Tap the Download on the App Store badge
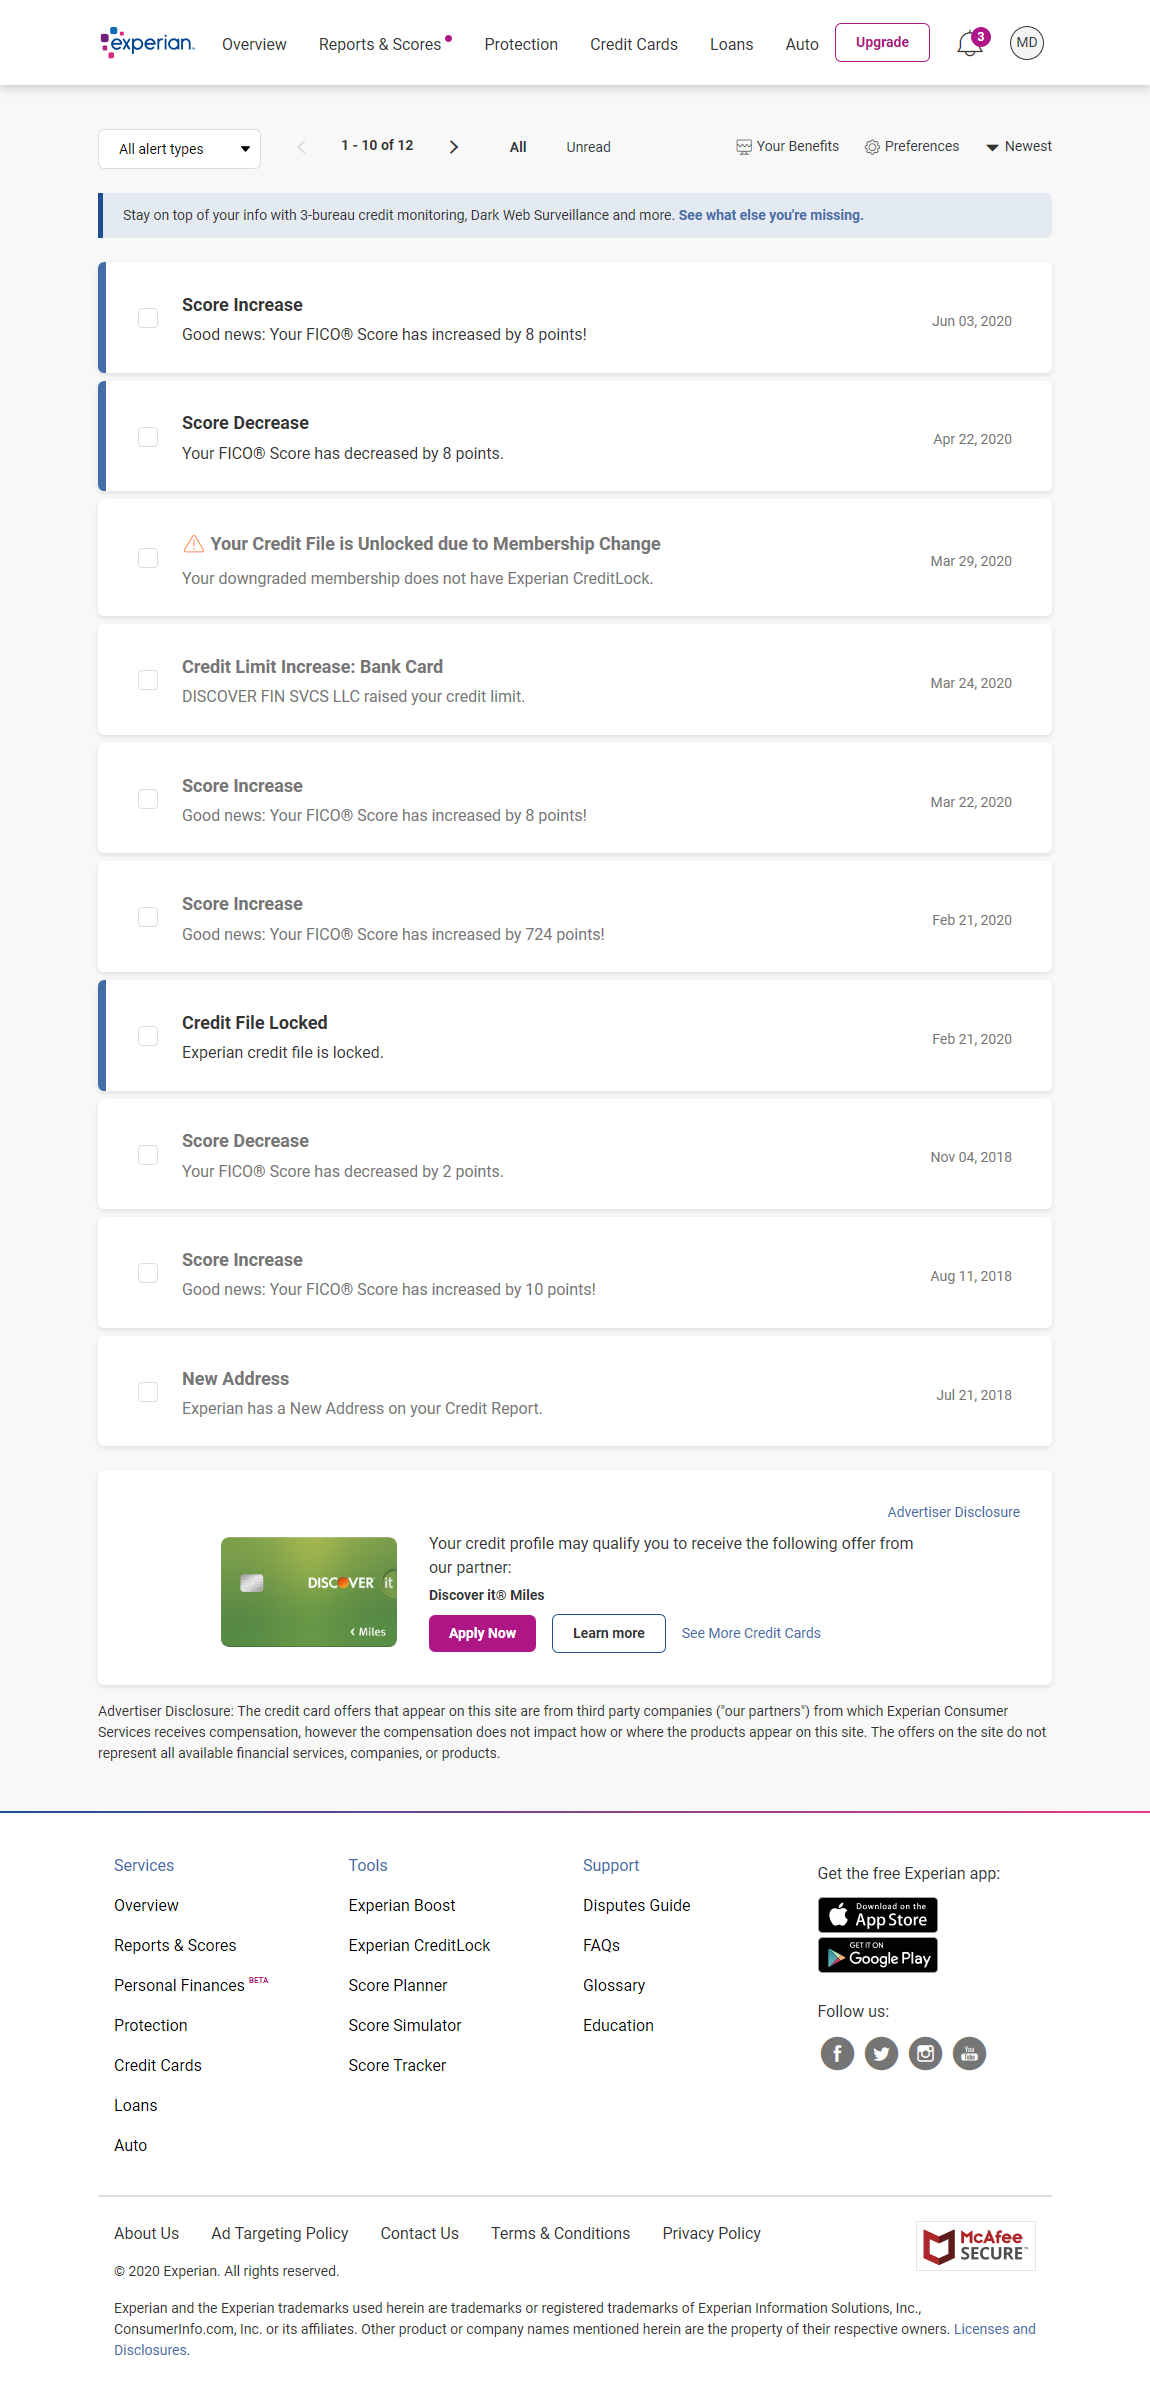Viewport: 1150px width, 2385px height. click(877, 1914)
